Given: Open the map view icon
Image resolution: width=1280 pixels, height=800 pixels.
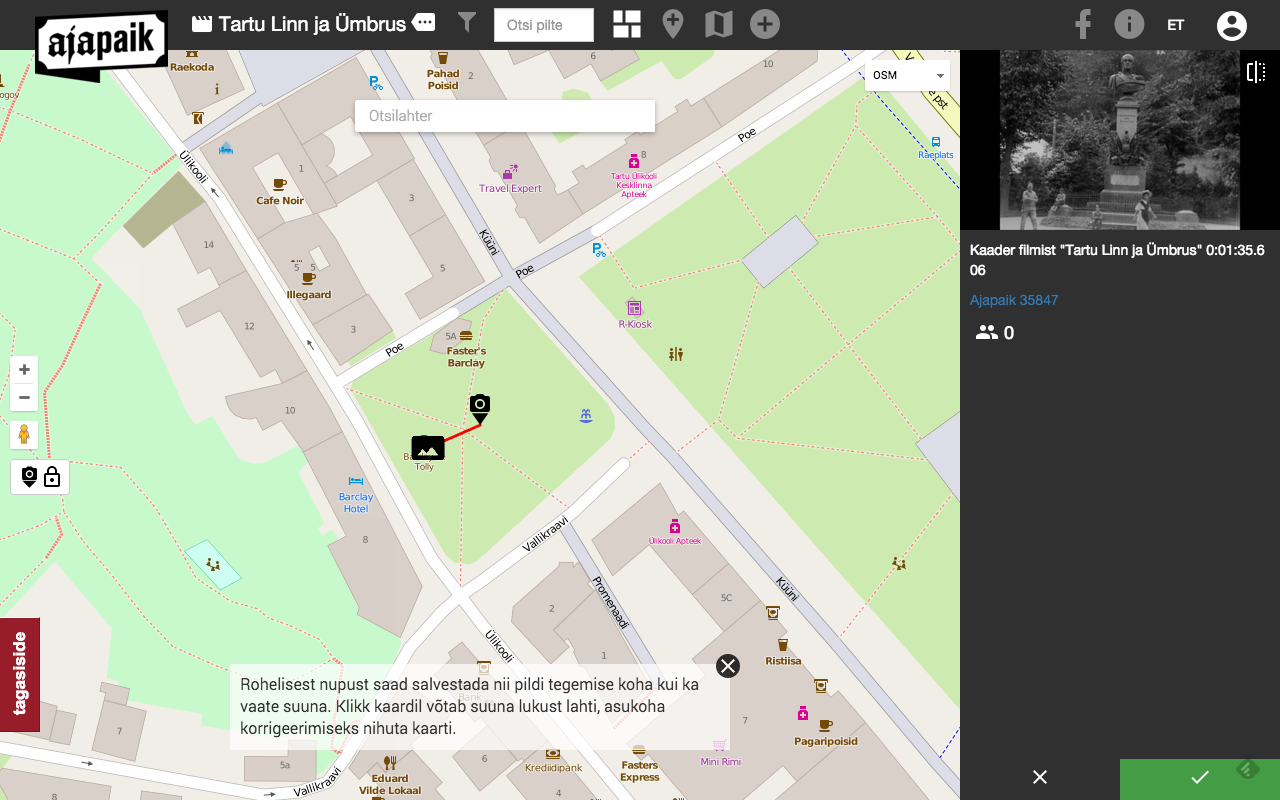Looking at the screenshot, I should [x=719, y=24].
